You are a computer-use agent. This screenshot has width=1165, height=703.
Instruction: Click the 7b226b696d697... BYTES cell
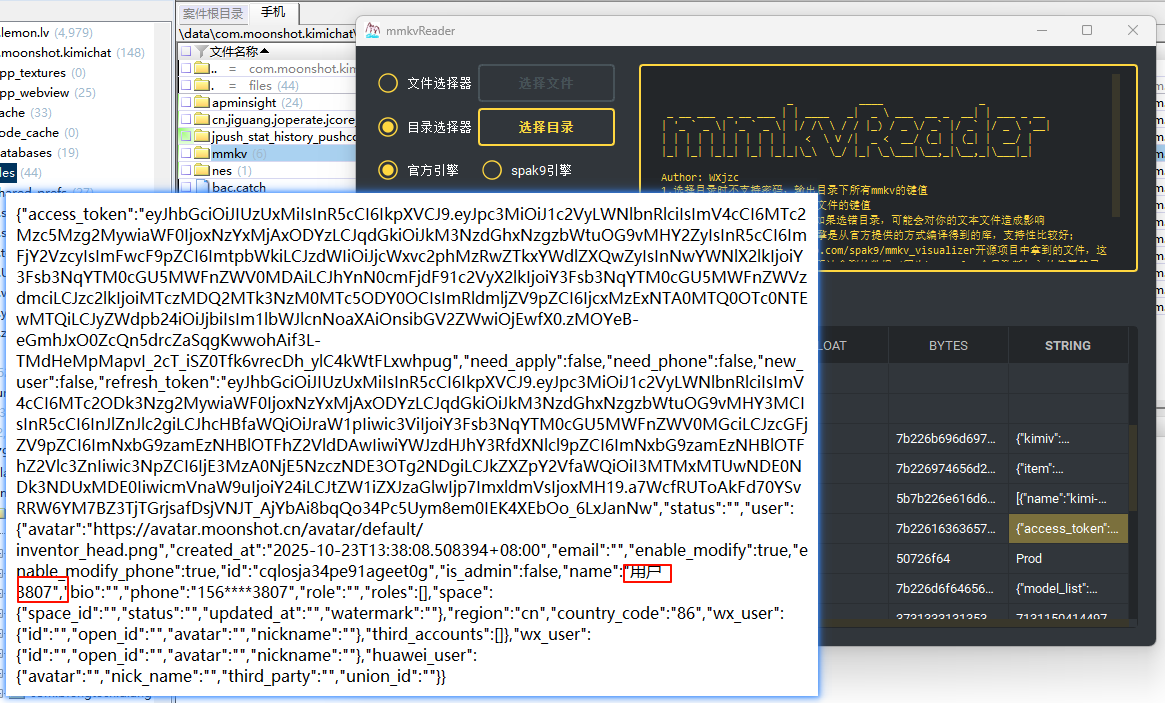(948, 438)
